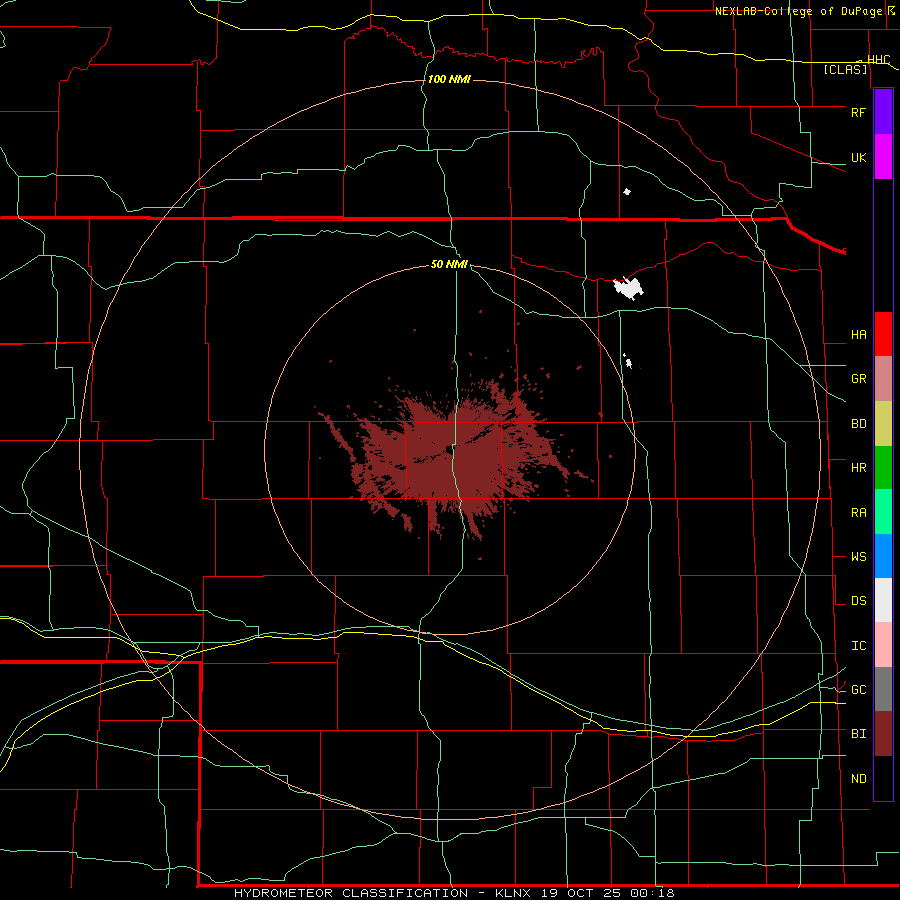
Task: Click the BD legend label
Action: click(x=858, y=424)
